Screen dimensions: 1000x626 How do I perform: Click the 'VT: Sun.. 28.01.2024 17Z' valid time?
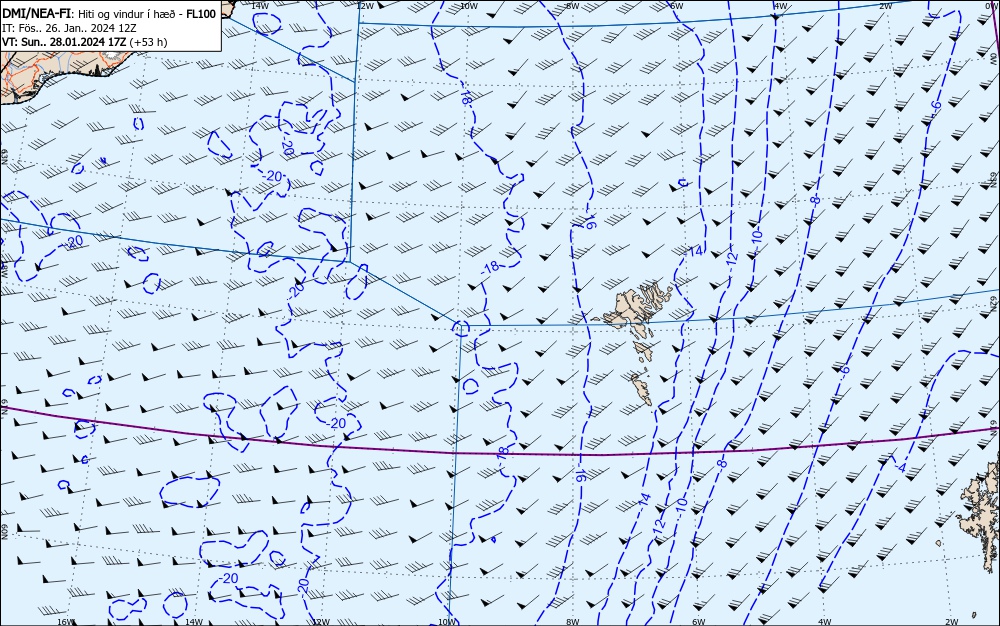pos(64,42)
